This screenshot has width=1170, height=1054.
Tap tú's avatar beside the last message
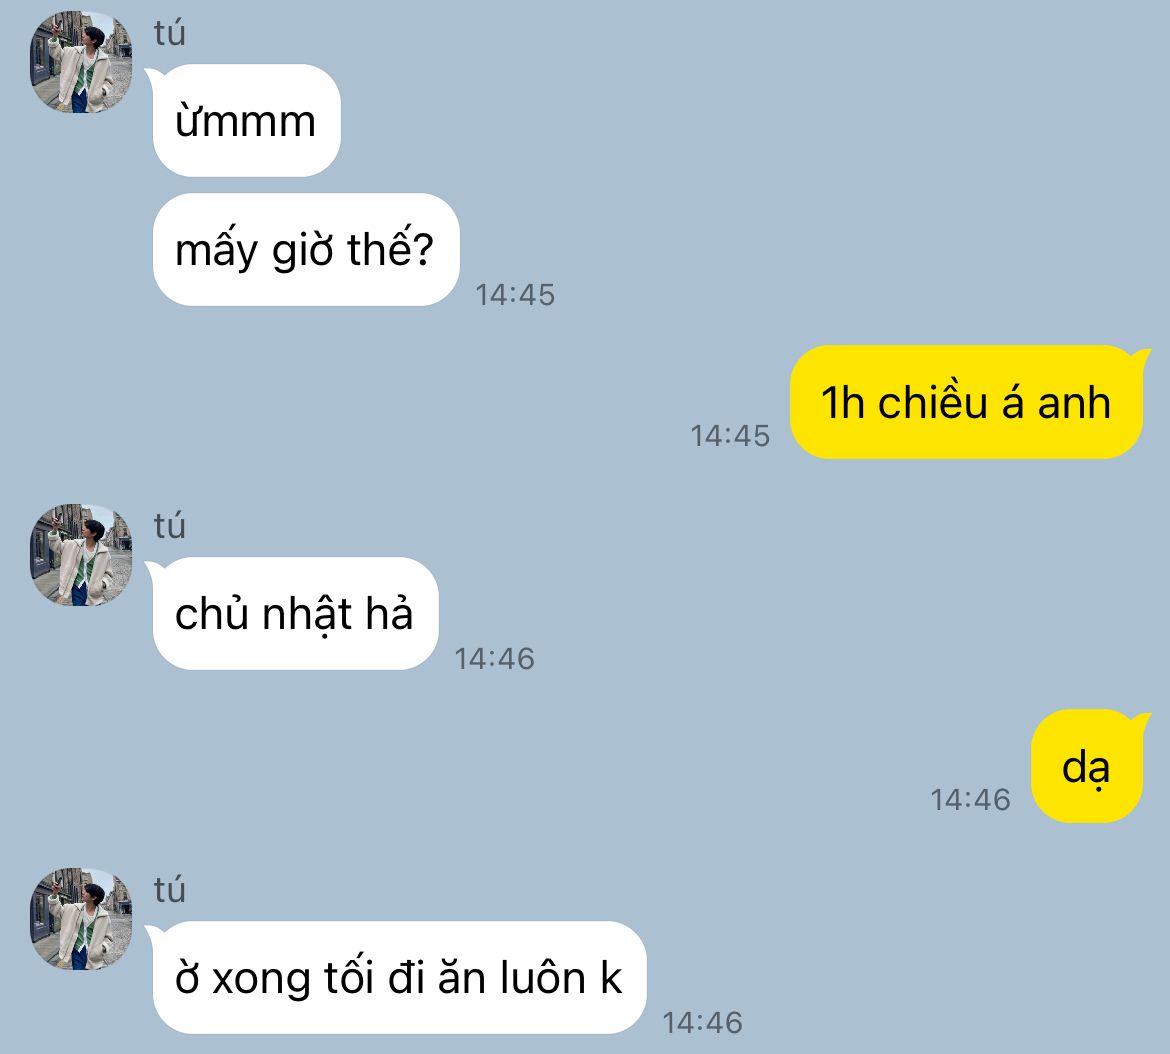coord(81,919)
